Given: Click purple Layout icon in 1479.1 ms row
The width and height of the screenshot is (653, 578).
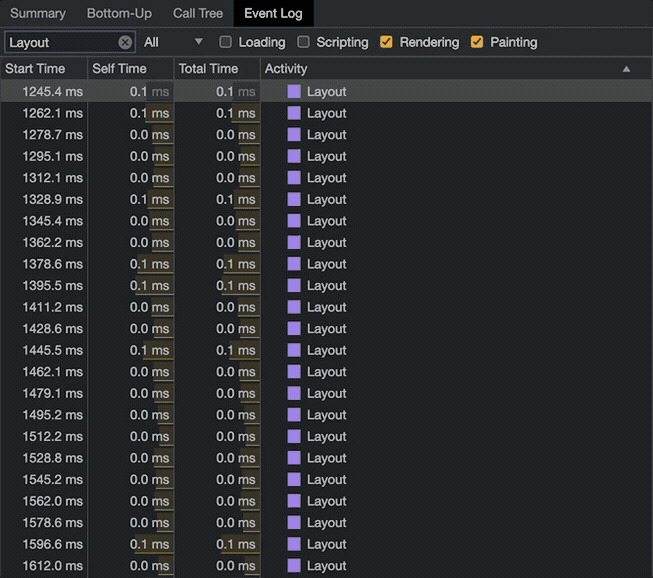Looking at the screenshot, I should click(x=294, y=393).
